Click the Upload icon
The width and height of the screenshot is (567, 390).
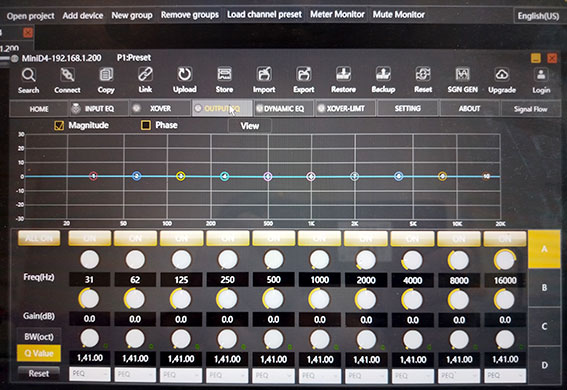tap(185, 74)
